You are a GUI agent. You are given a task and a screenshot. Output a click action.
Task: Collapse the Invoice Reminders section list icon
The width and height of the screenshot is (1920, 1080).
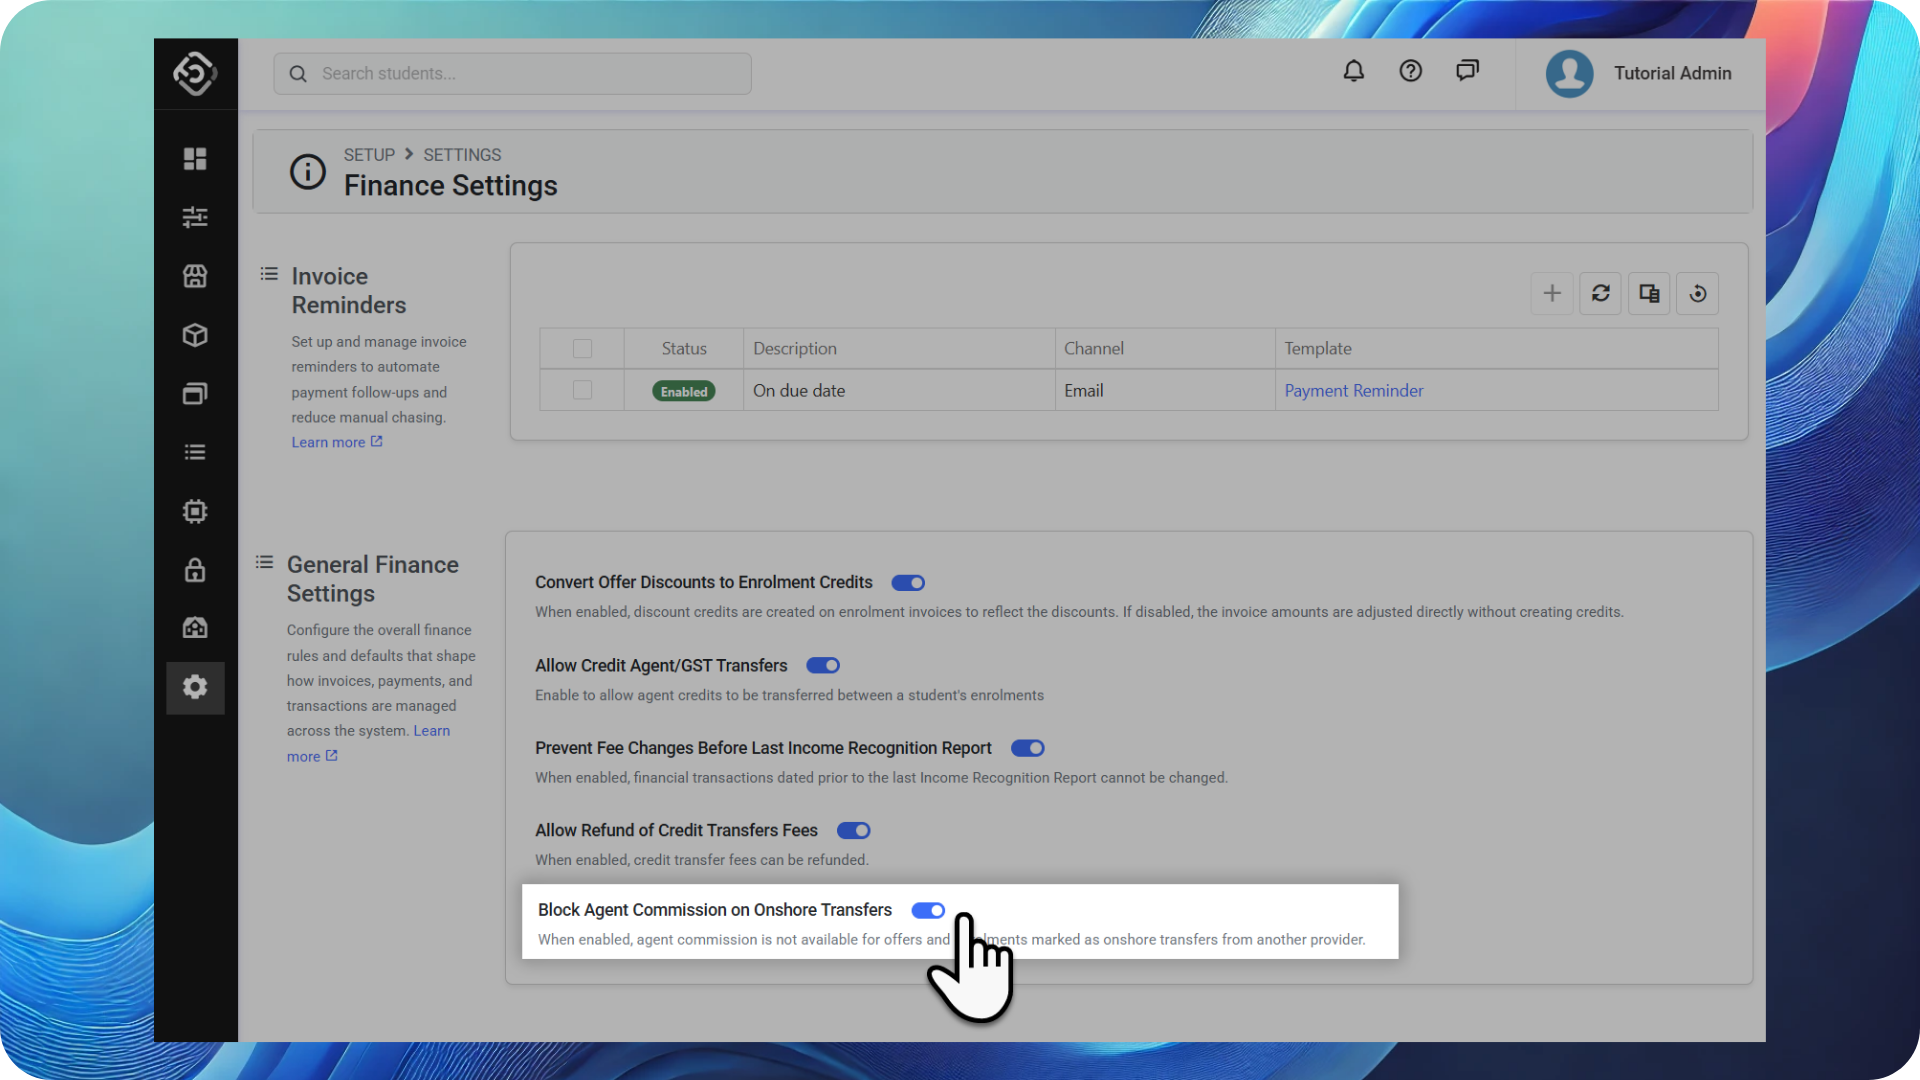(269, 274)
